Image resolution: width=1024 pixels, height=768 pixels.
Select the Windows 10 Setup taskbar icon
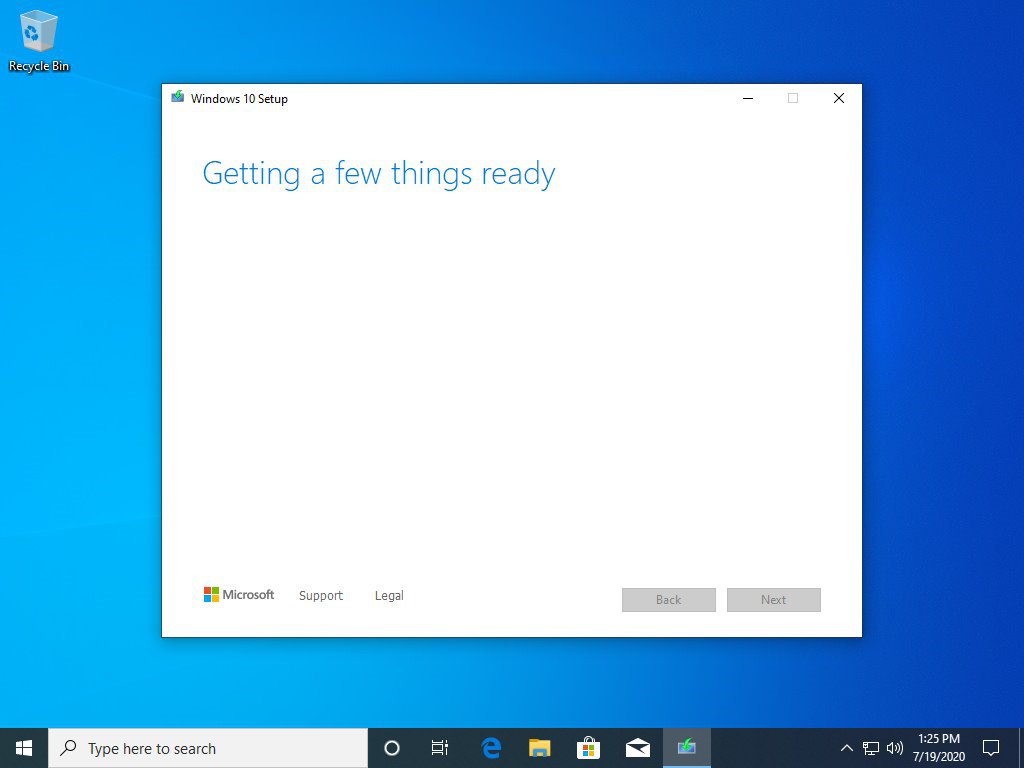(x=686, y=748)
